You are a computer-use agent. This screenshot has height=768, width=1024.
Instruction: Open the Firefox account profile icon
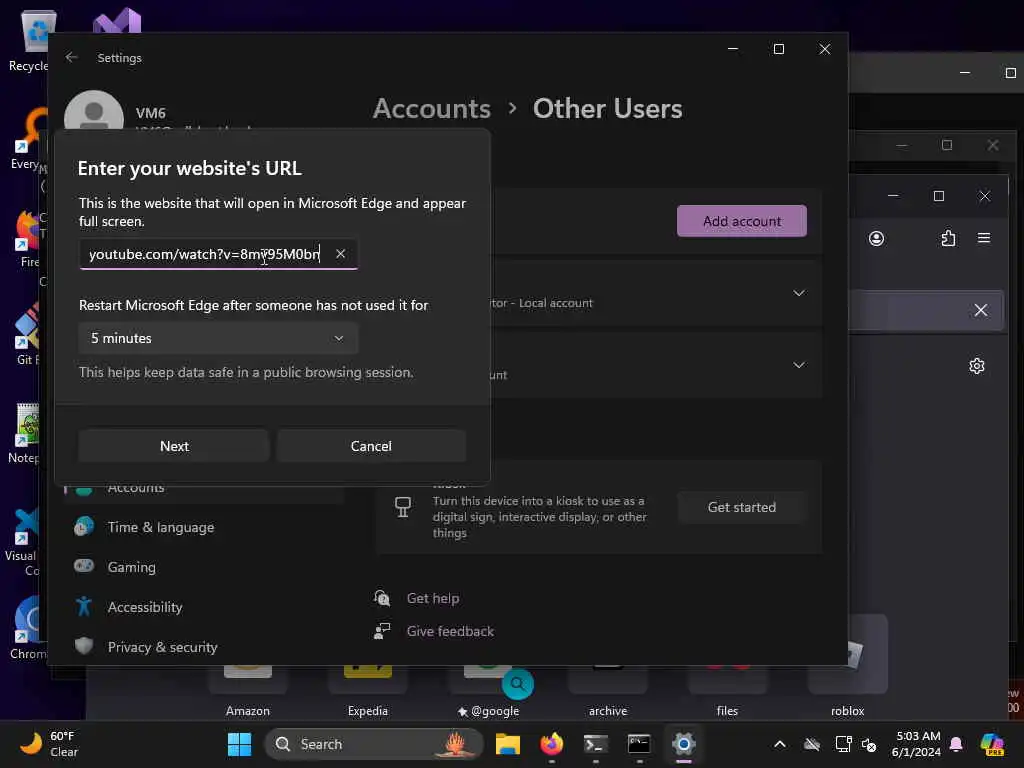876,238
